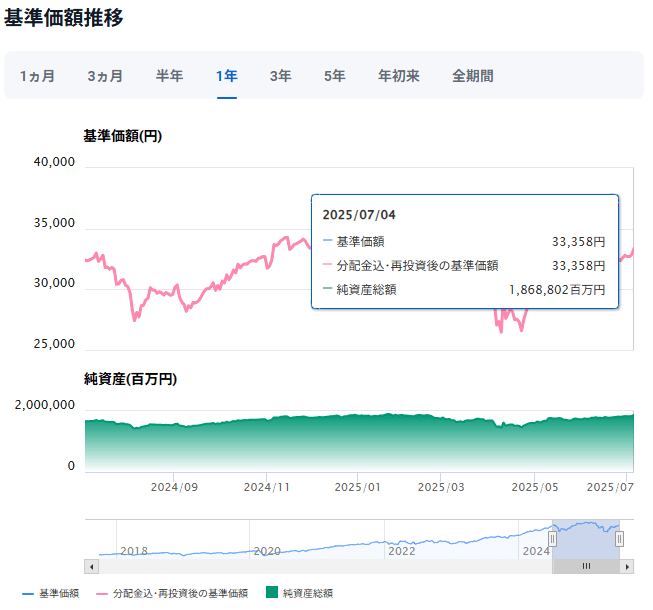Select the 1ヵ月 period tab
This screenshot has width=653, height=610.
coord(37,76)
